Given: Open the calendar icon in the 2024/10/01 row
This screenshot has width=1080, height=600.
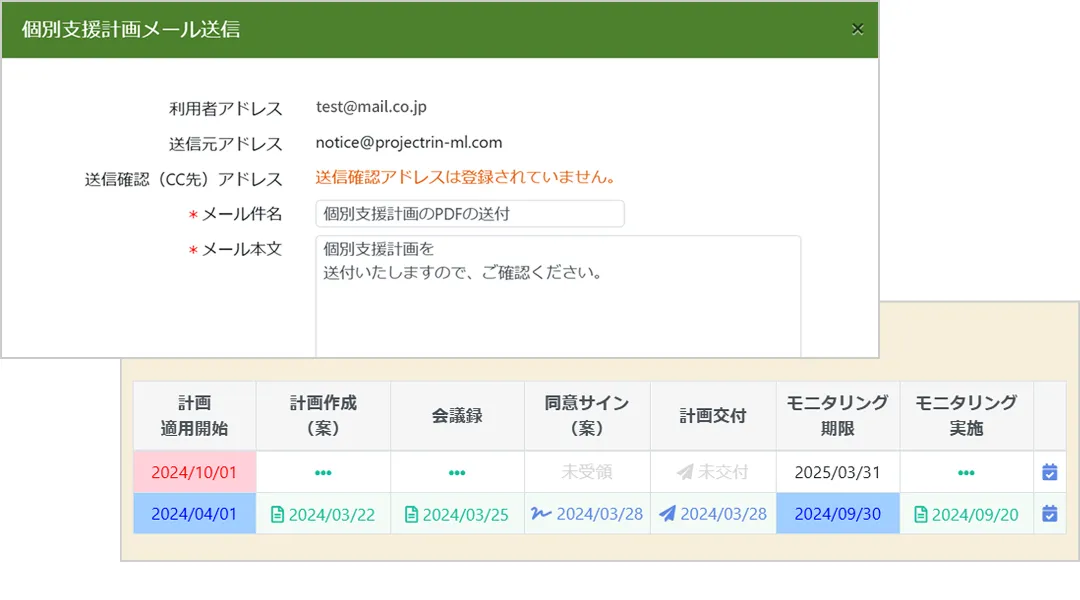Looking at the screenshot, I should 1050,472.
